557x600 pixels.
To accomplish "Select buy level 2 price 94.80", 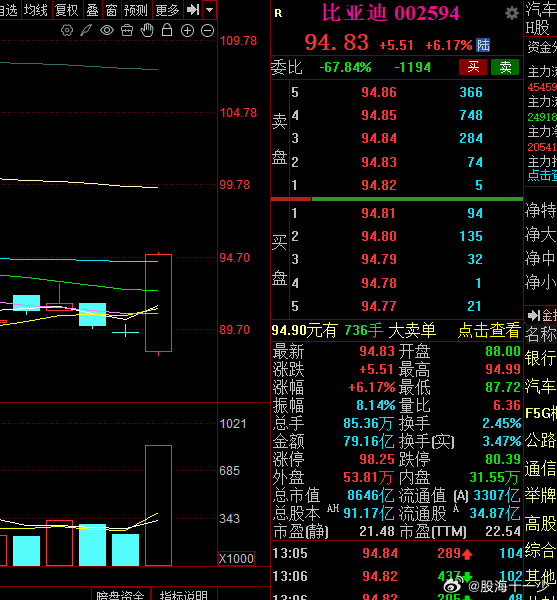I will (379, 236).
